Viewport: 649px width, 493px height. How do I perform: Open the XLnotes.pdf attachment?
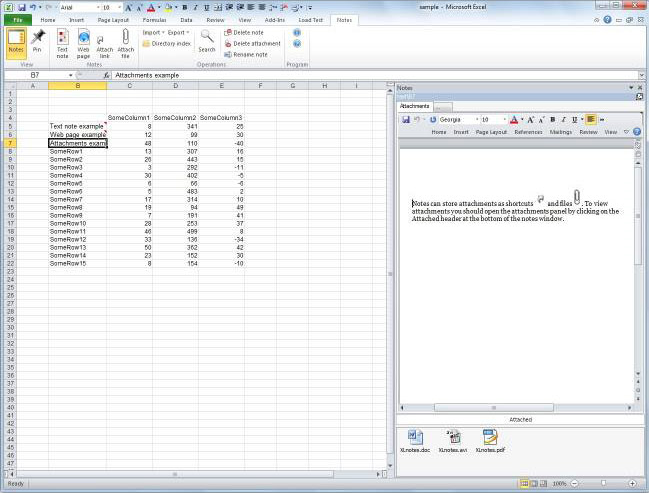click(x=489, y=441)
